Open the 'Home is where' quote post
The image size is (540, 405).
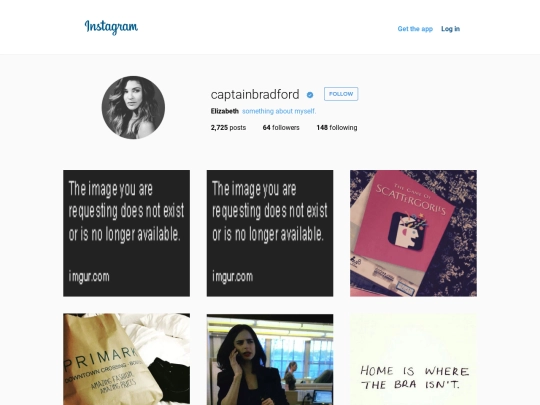413,359
